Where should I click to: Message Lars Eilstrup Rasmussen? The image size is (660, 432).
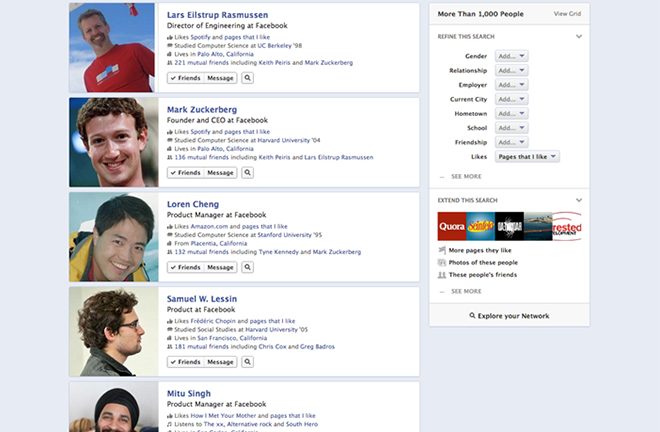coord(220,78)
